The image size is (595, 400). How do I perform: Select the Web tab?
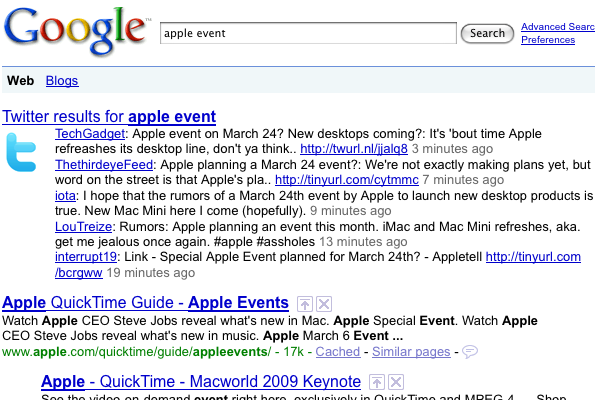20,80
